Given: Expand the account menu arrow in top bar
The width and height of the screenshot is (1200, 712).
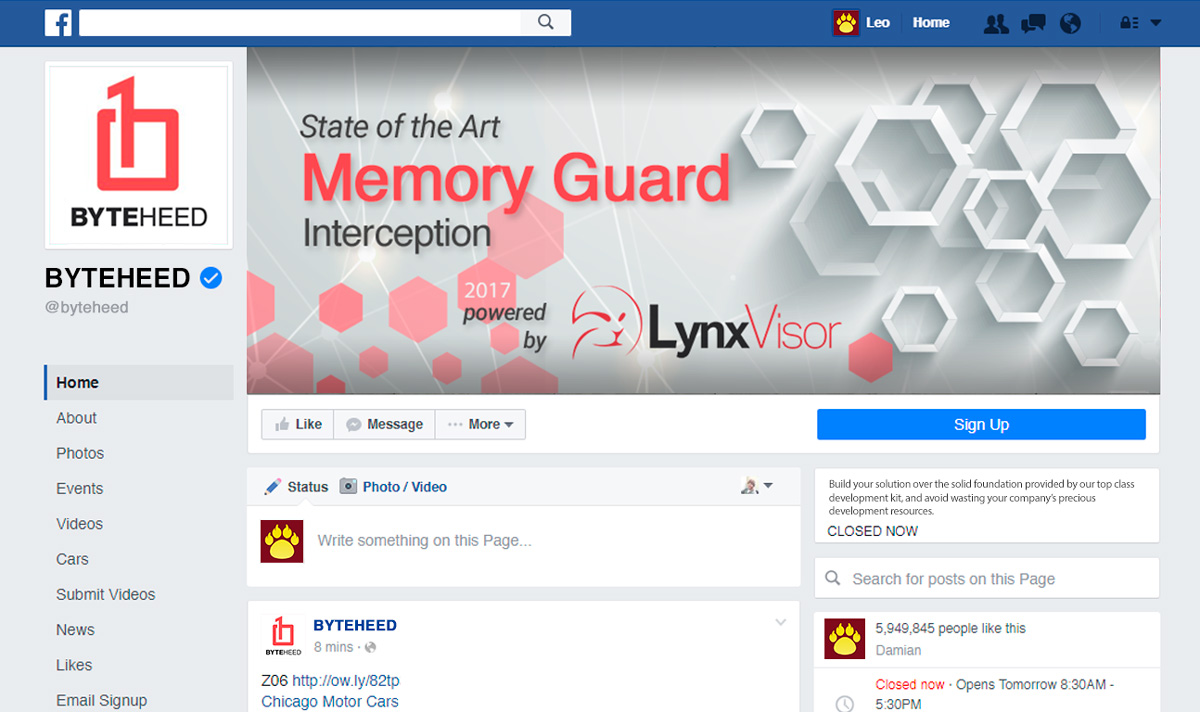Looking at the screenshot, I should (x=1156, y=23).
